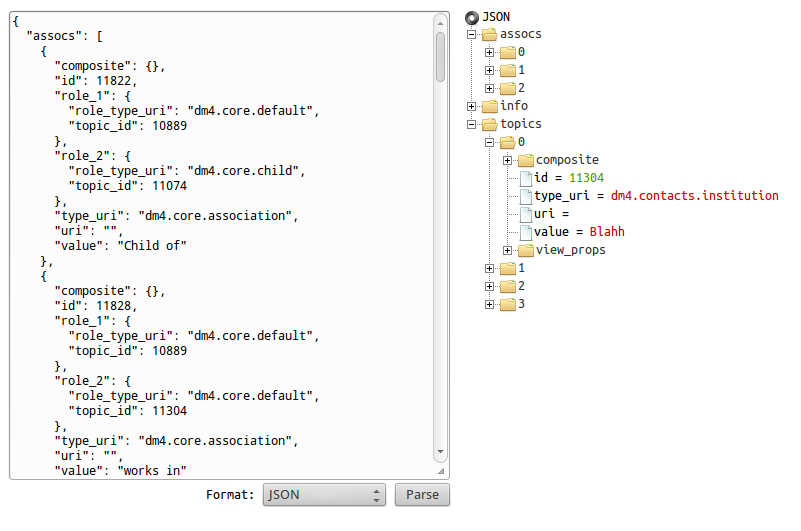
Task: Click the info folder icon
Action: point(490,106)
